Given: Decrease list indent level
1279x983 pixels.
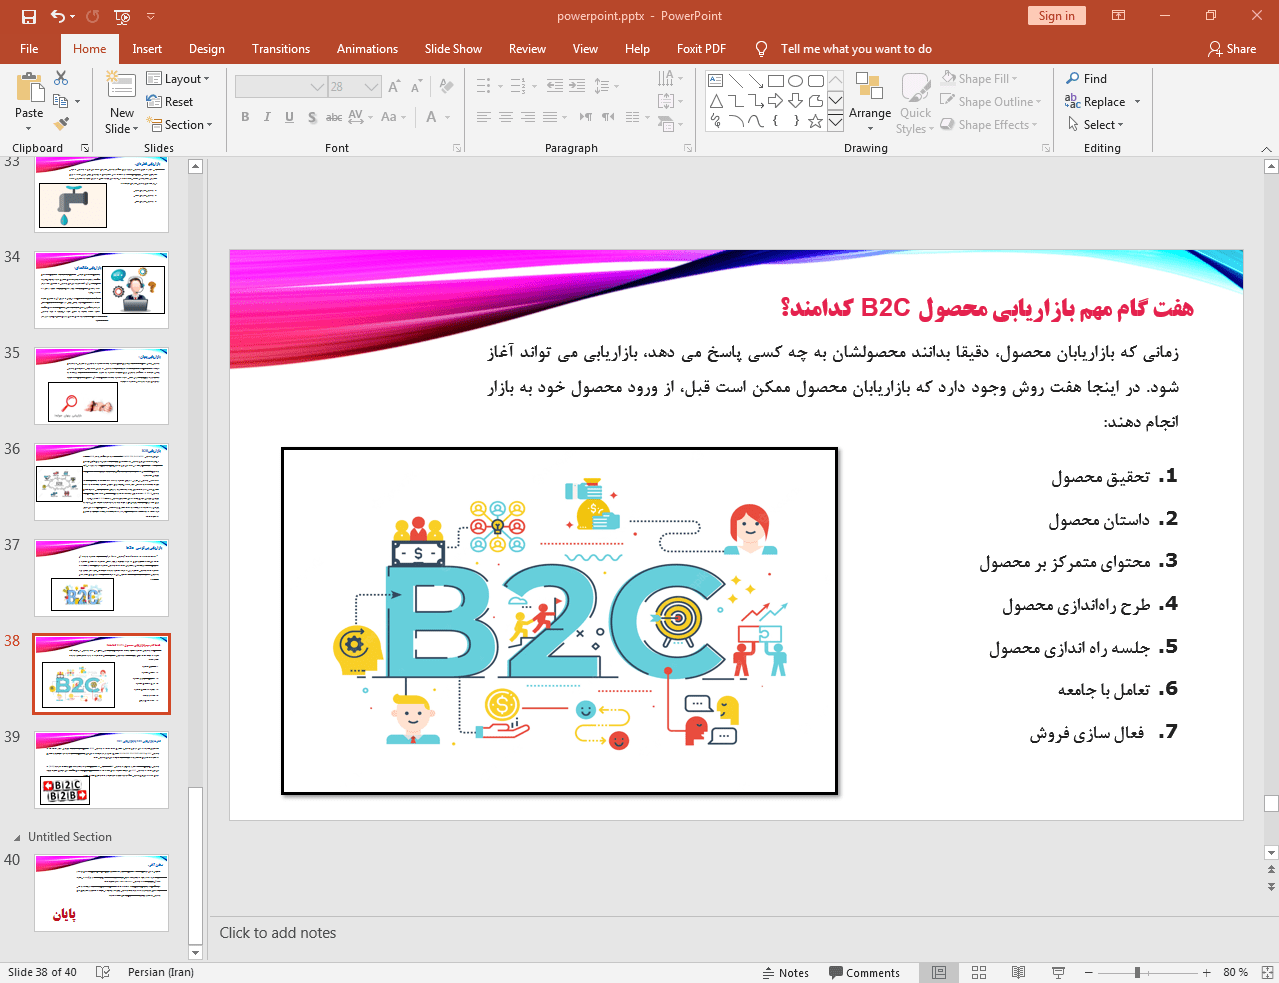Looking at the screenshot, I should (x=555, y=86).
